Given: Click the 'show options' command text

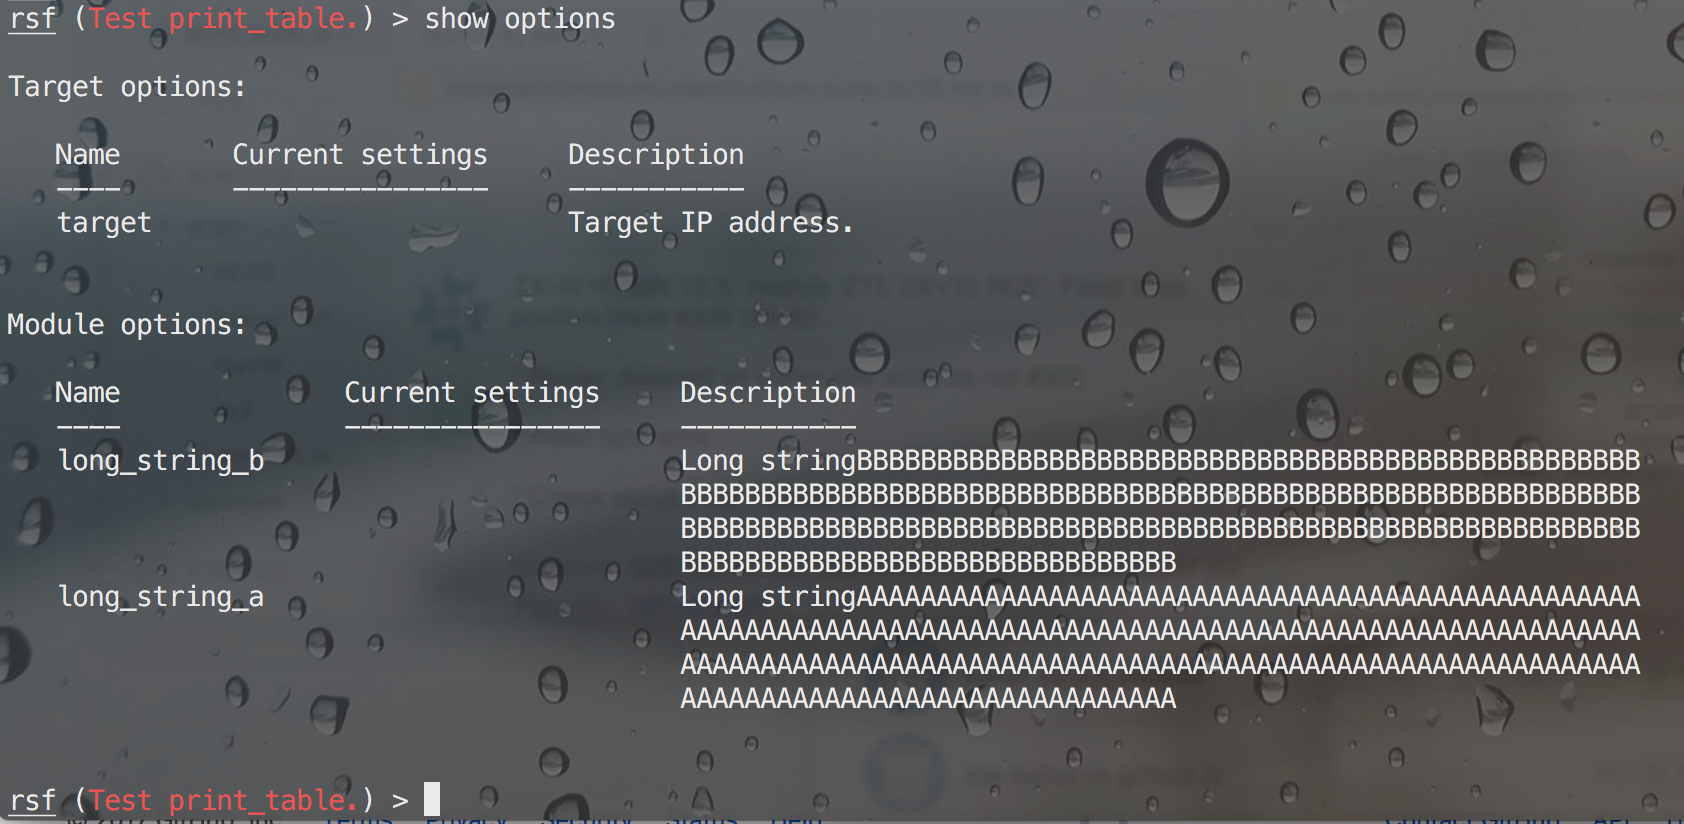Looking at the screenshot, I should pyautogui.click(x=520, y=20).
